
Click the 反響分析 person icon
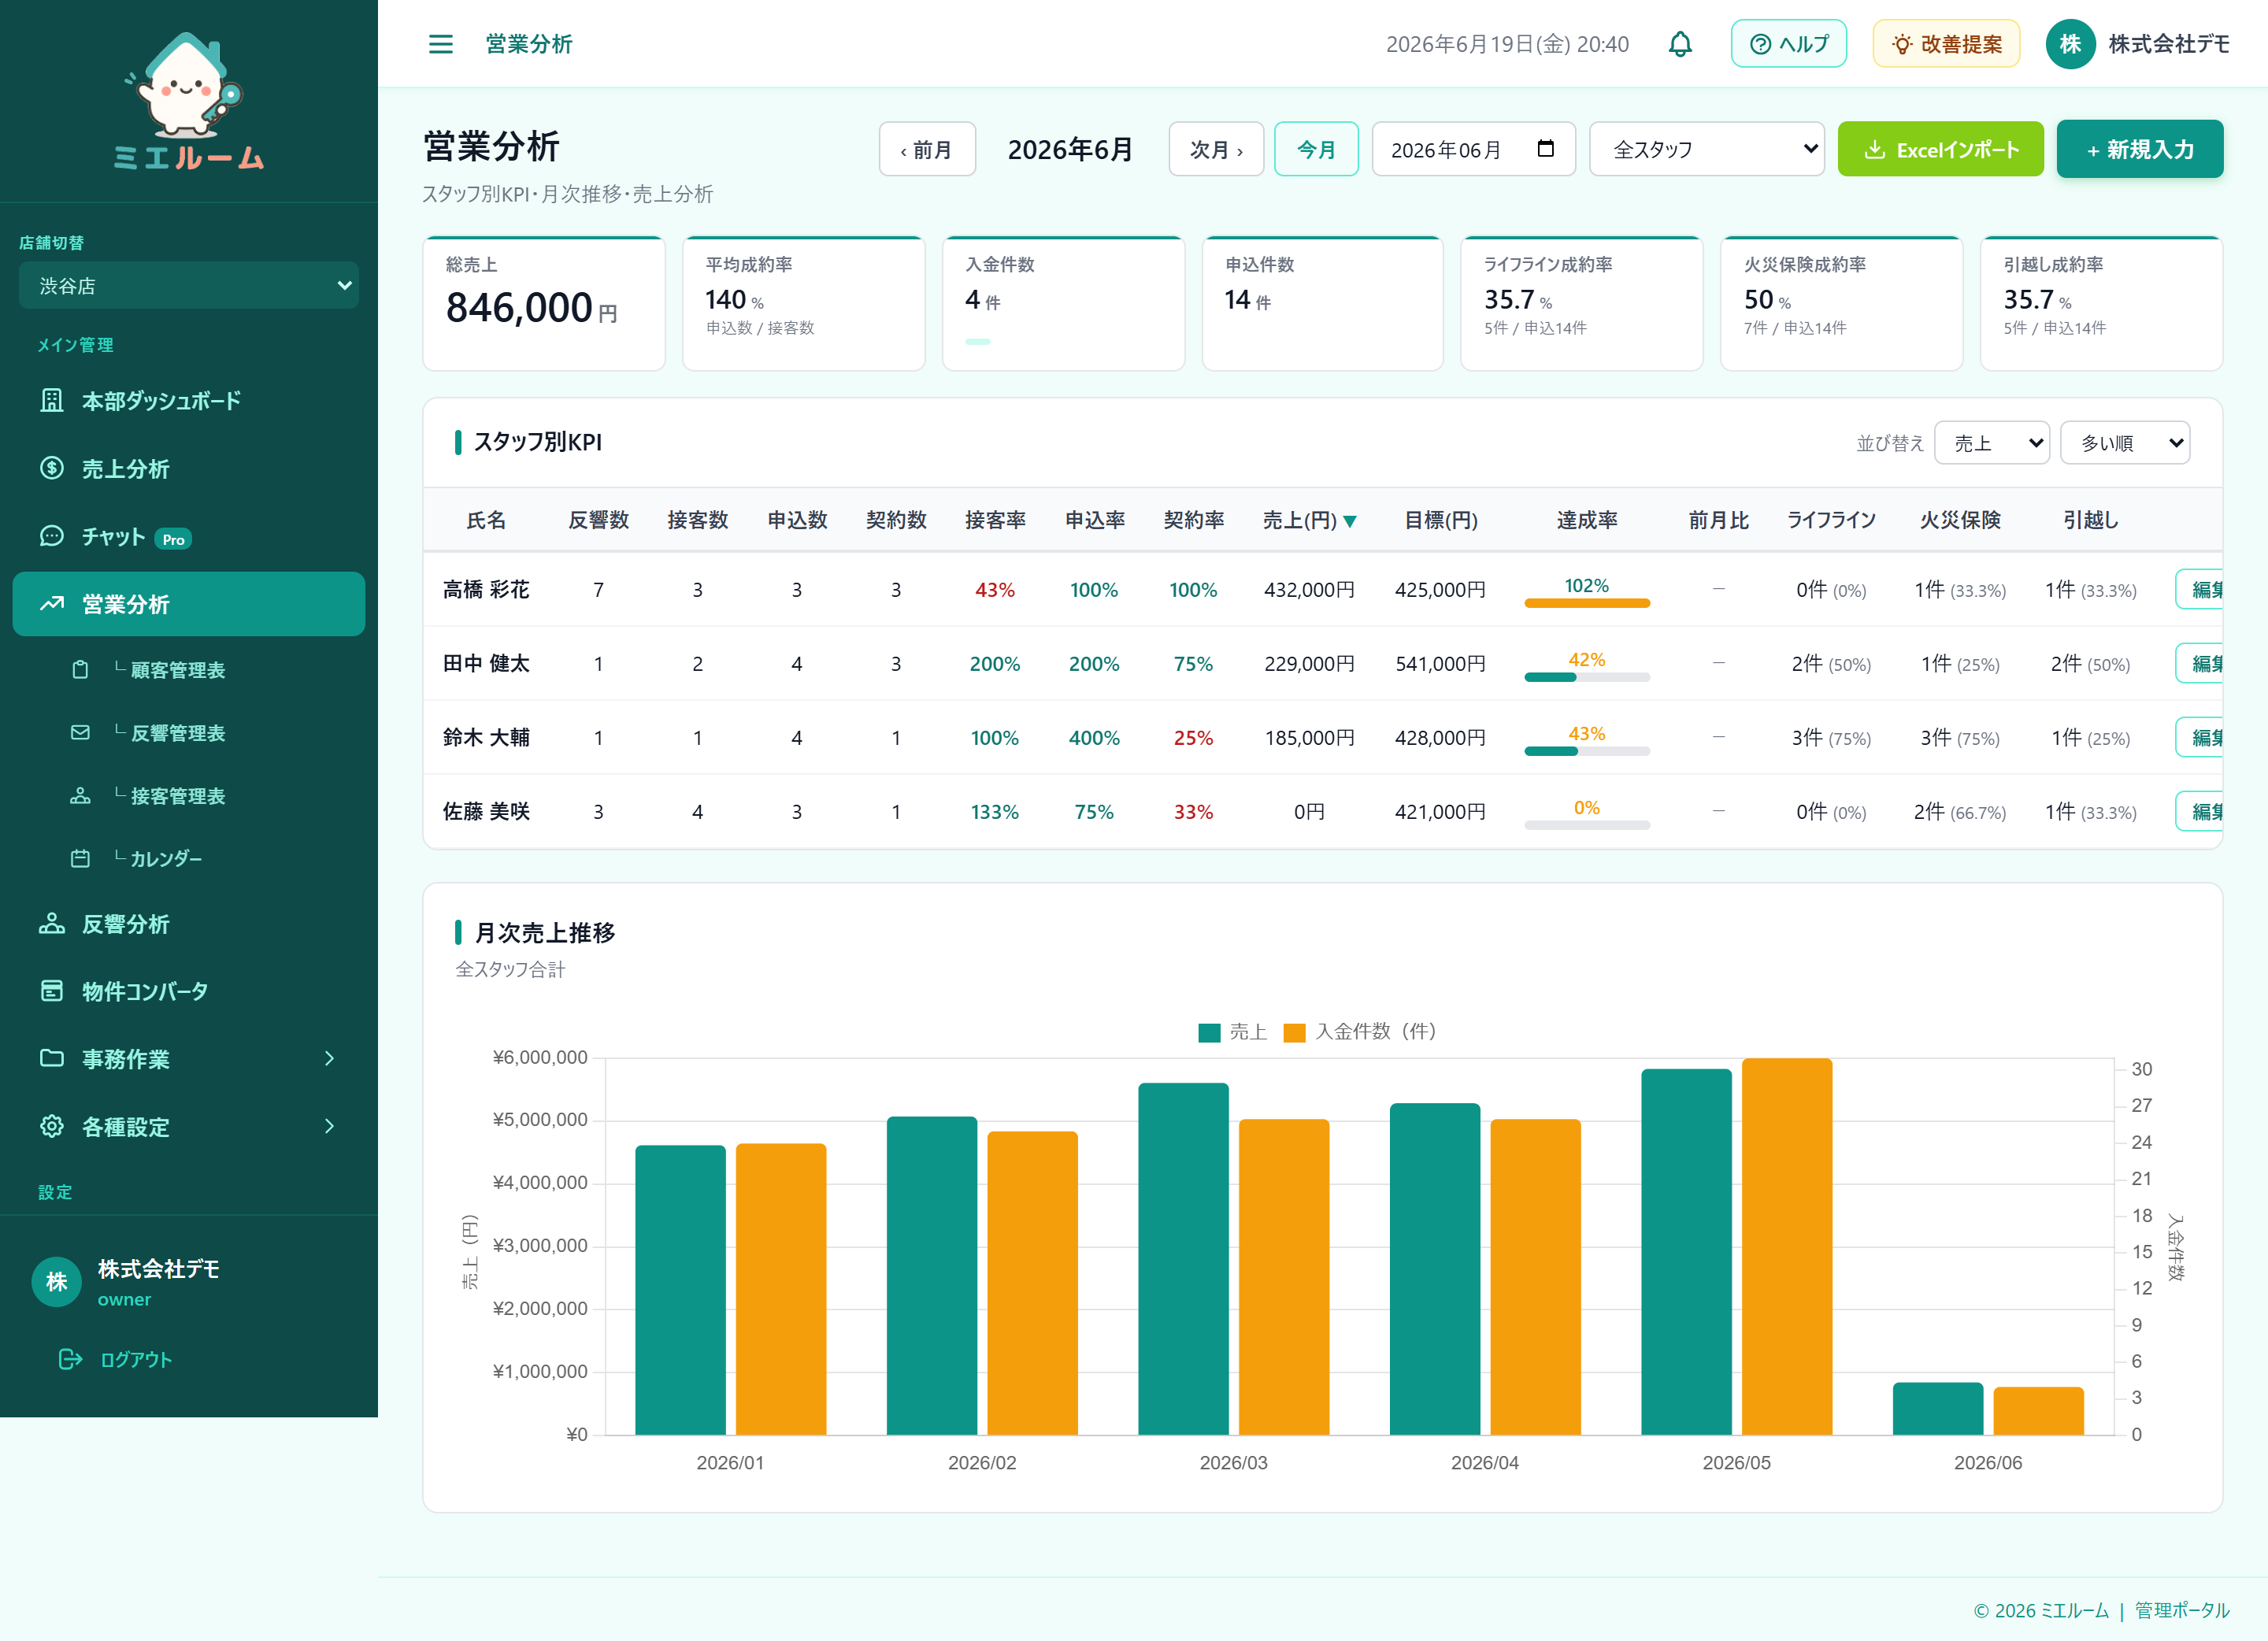[52, 923]
